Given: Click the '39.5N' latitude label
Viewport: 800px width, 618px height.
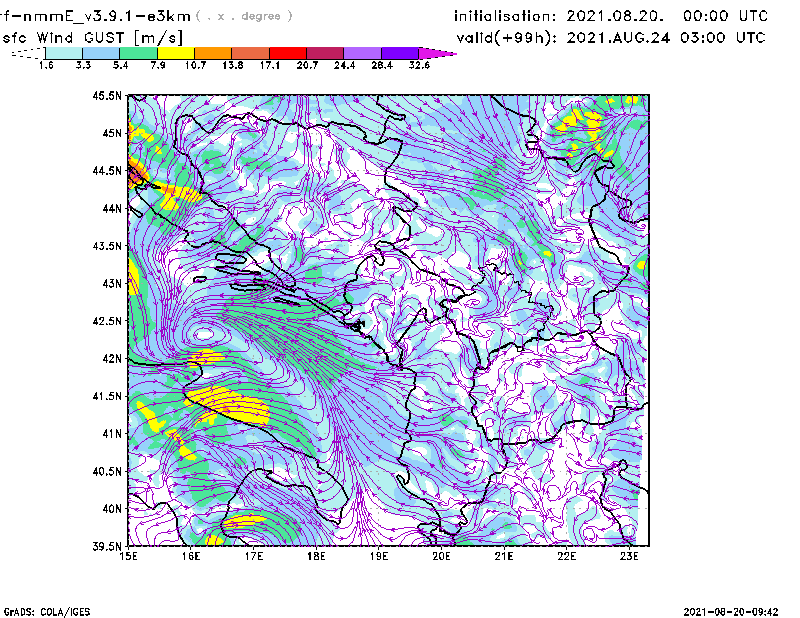Looking at the screenshot, I should tap(108, 546).
